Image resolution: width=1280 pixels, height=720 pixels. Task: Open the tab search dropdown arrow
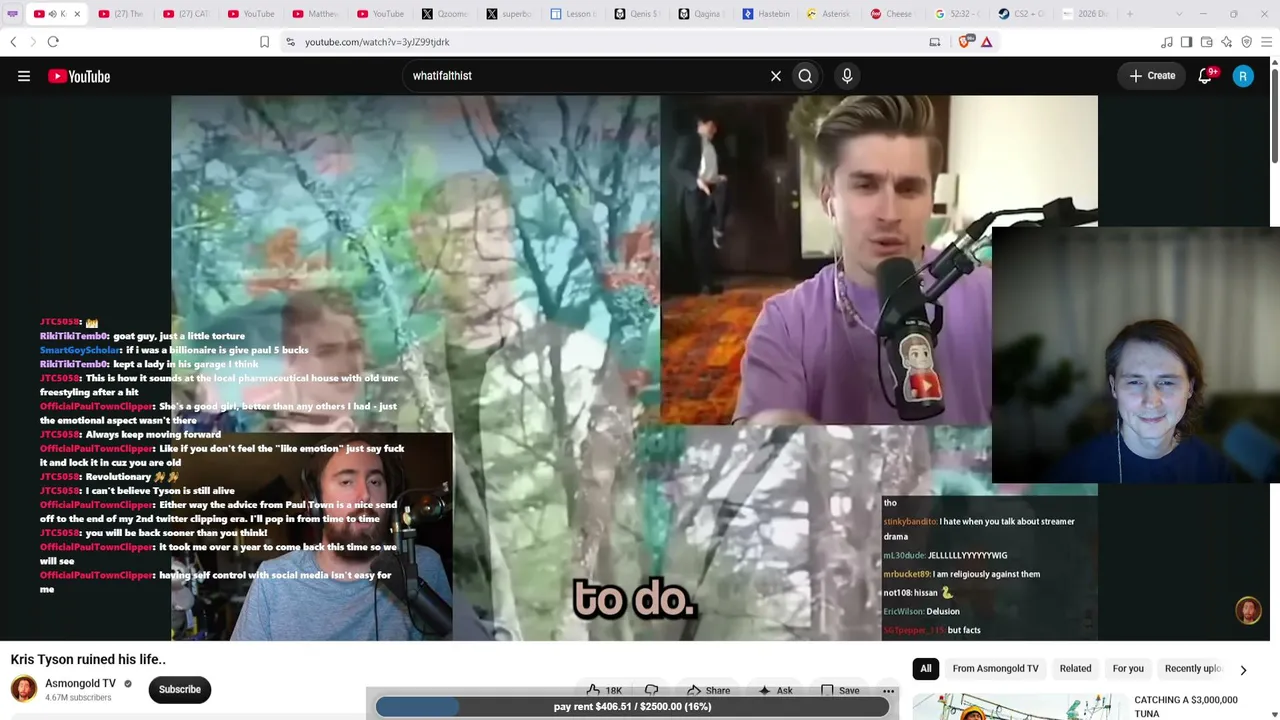1178,14
